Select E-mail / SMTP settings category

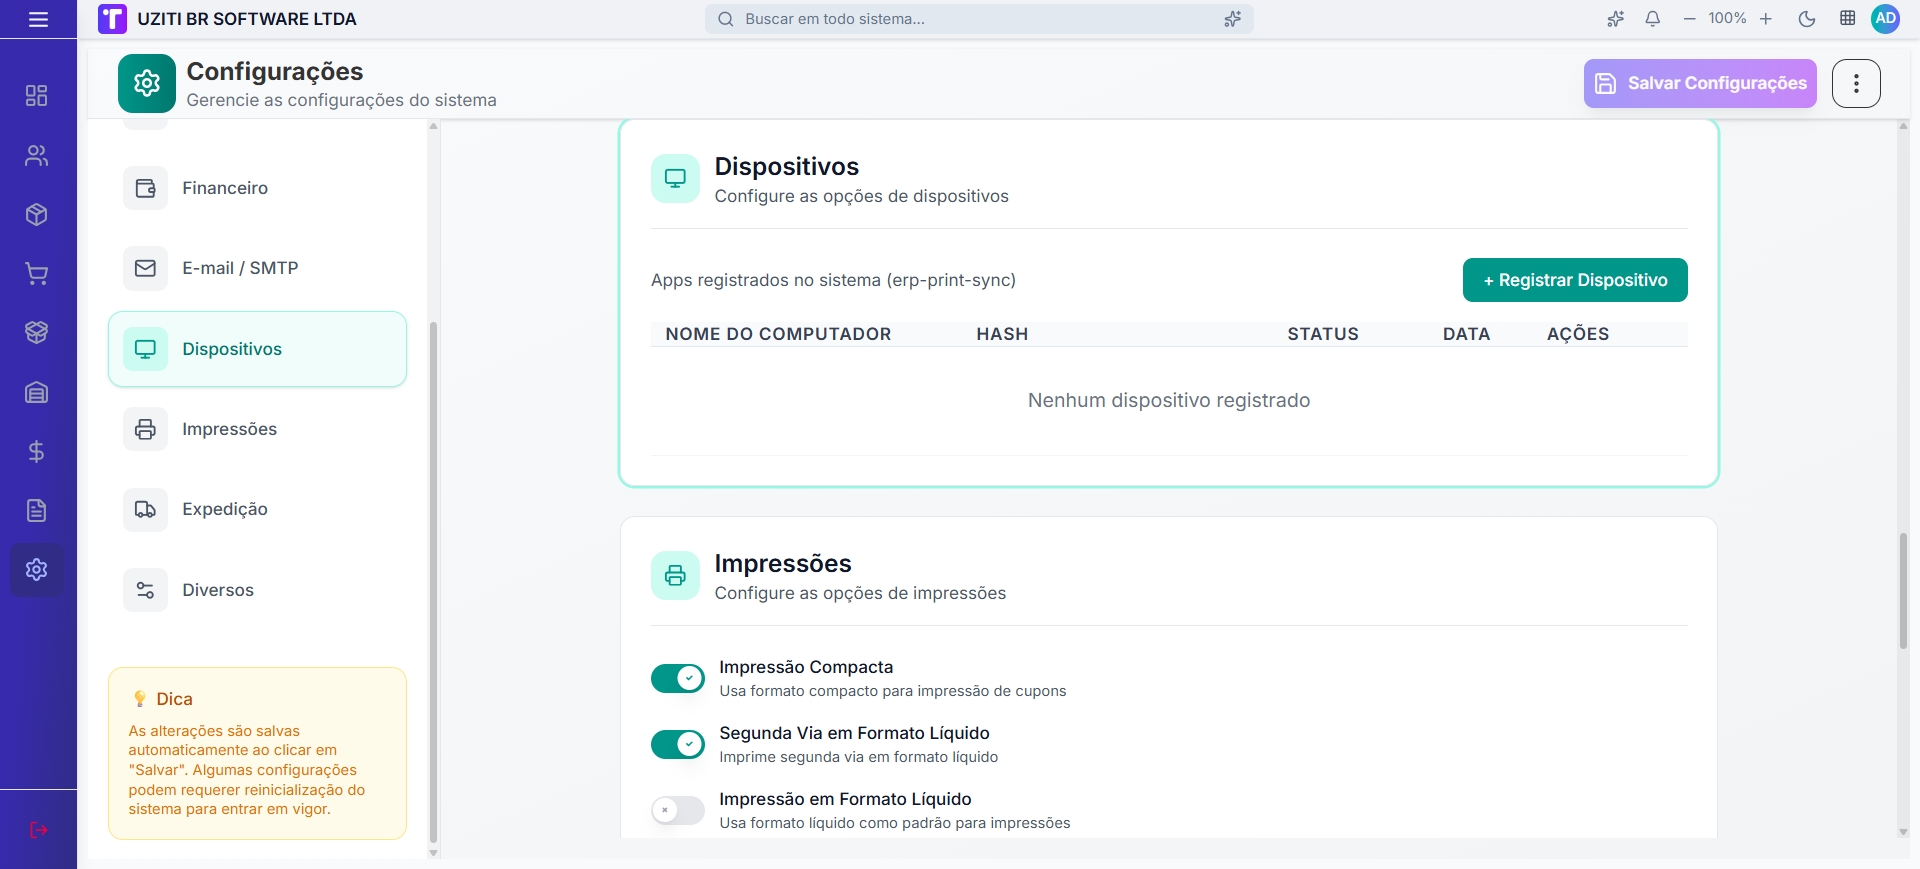tap(258, 268)
